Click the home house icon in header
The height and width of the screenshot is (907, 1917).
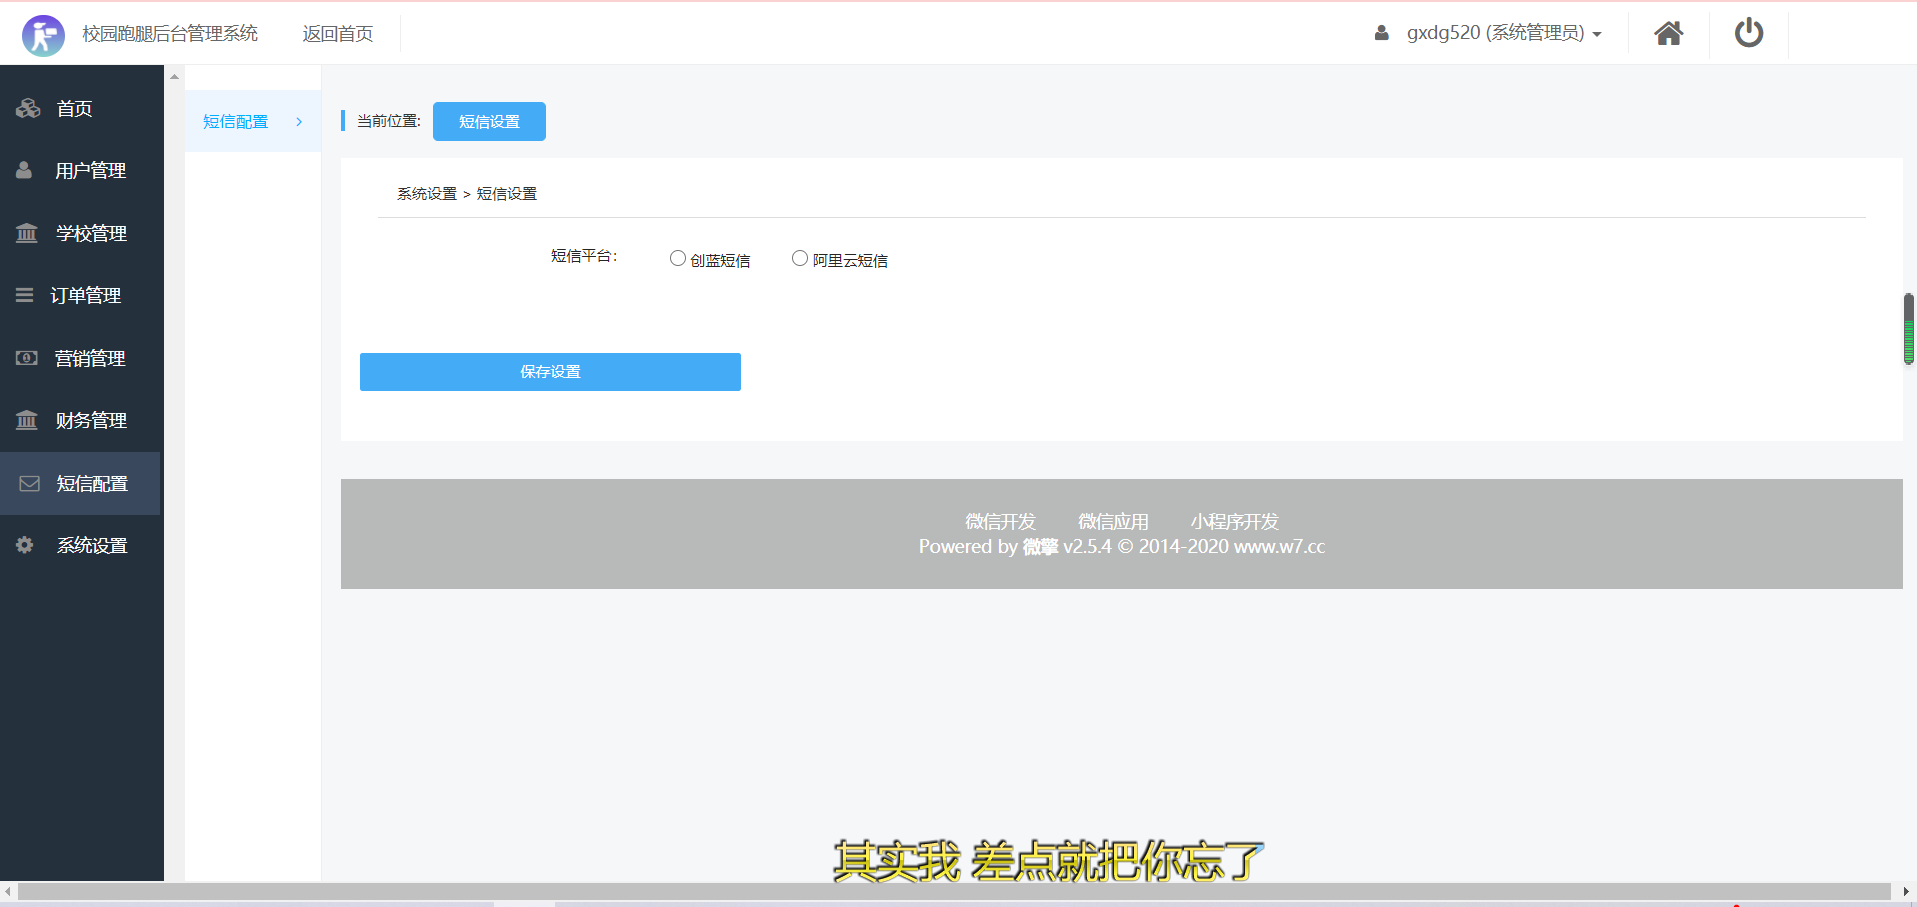click(x=1668, y=33)
